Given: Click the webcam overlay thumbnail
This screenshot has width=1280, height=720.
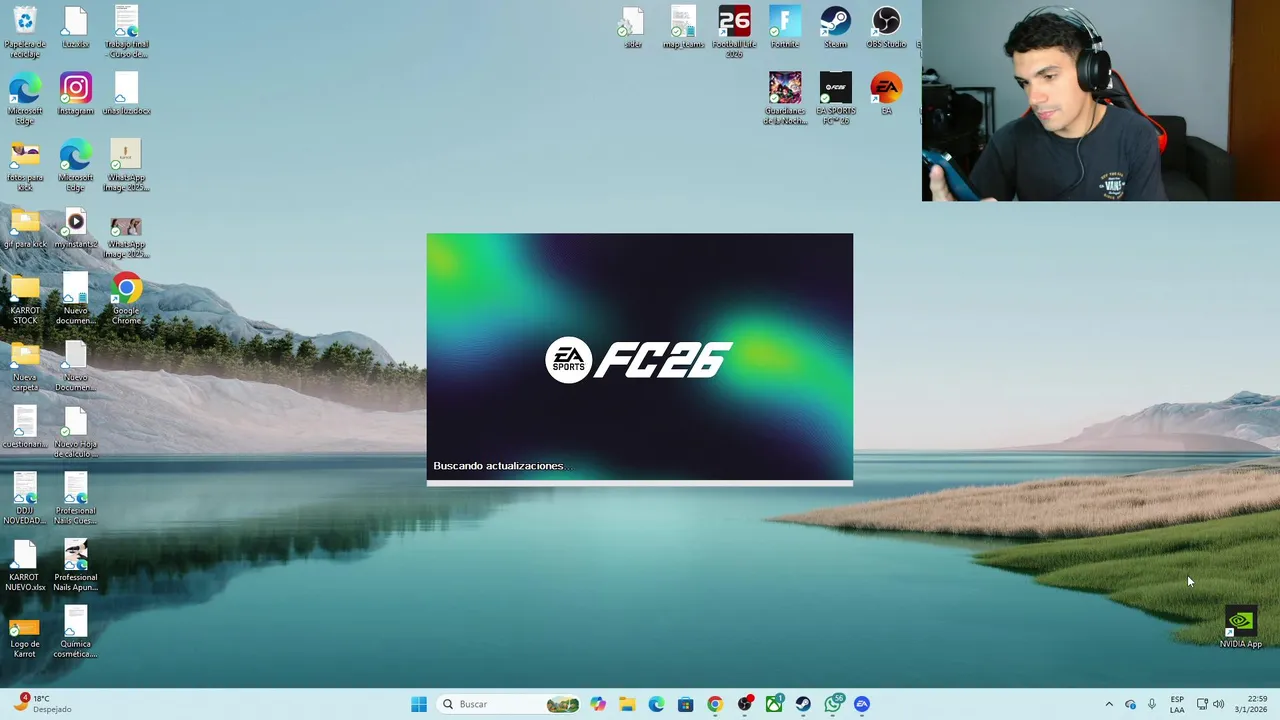Looking at the screenshot, I should (1101, 100).
